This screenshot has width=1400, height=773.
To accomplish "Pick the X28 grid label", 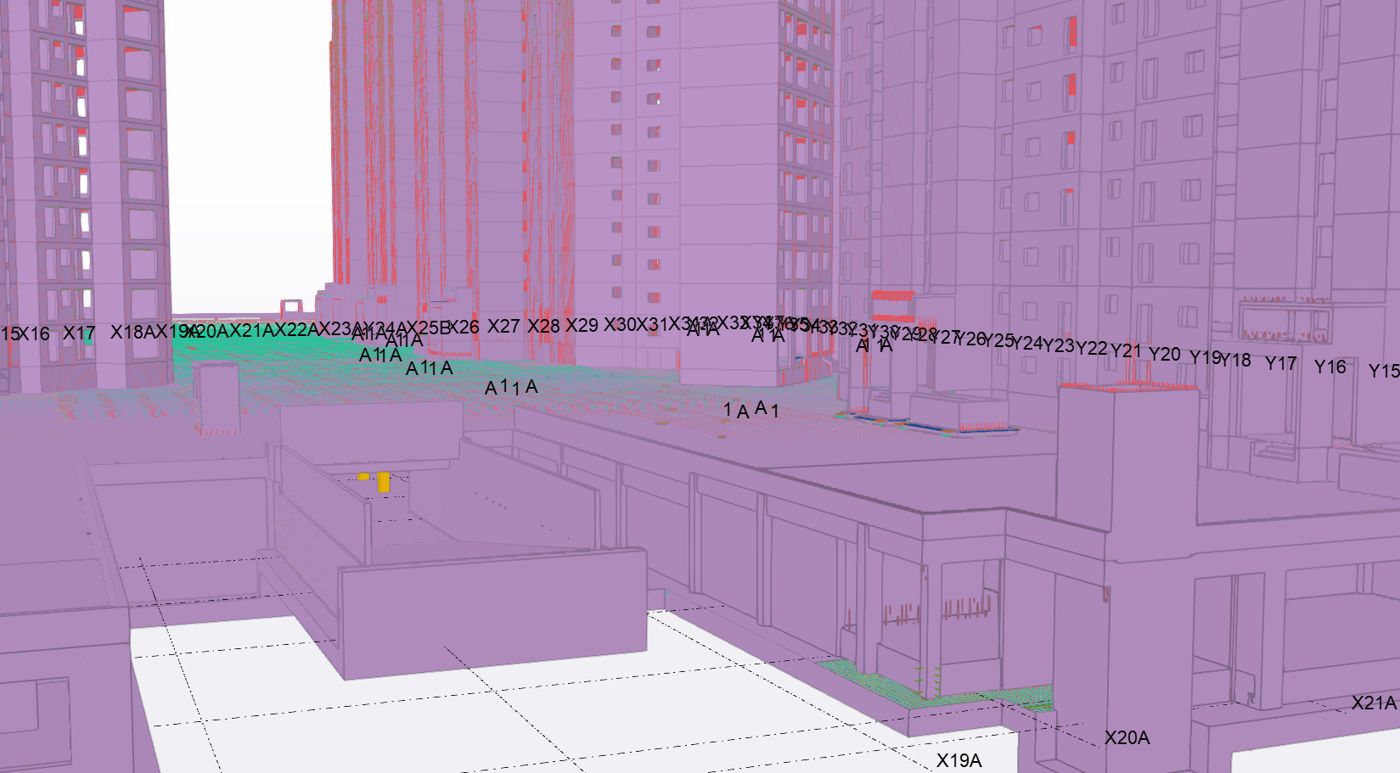I will click(x=544, y=326).
